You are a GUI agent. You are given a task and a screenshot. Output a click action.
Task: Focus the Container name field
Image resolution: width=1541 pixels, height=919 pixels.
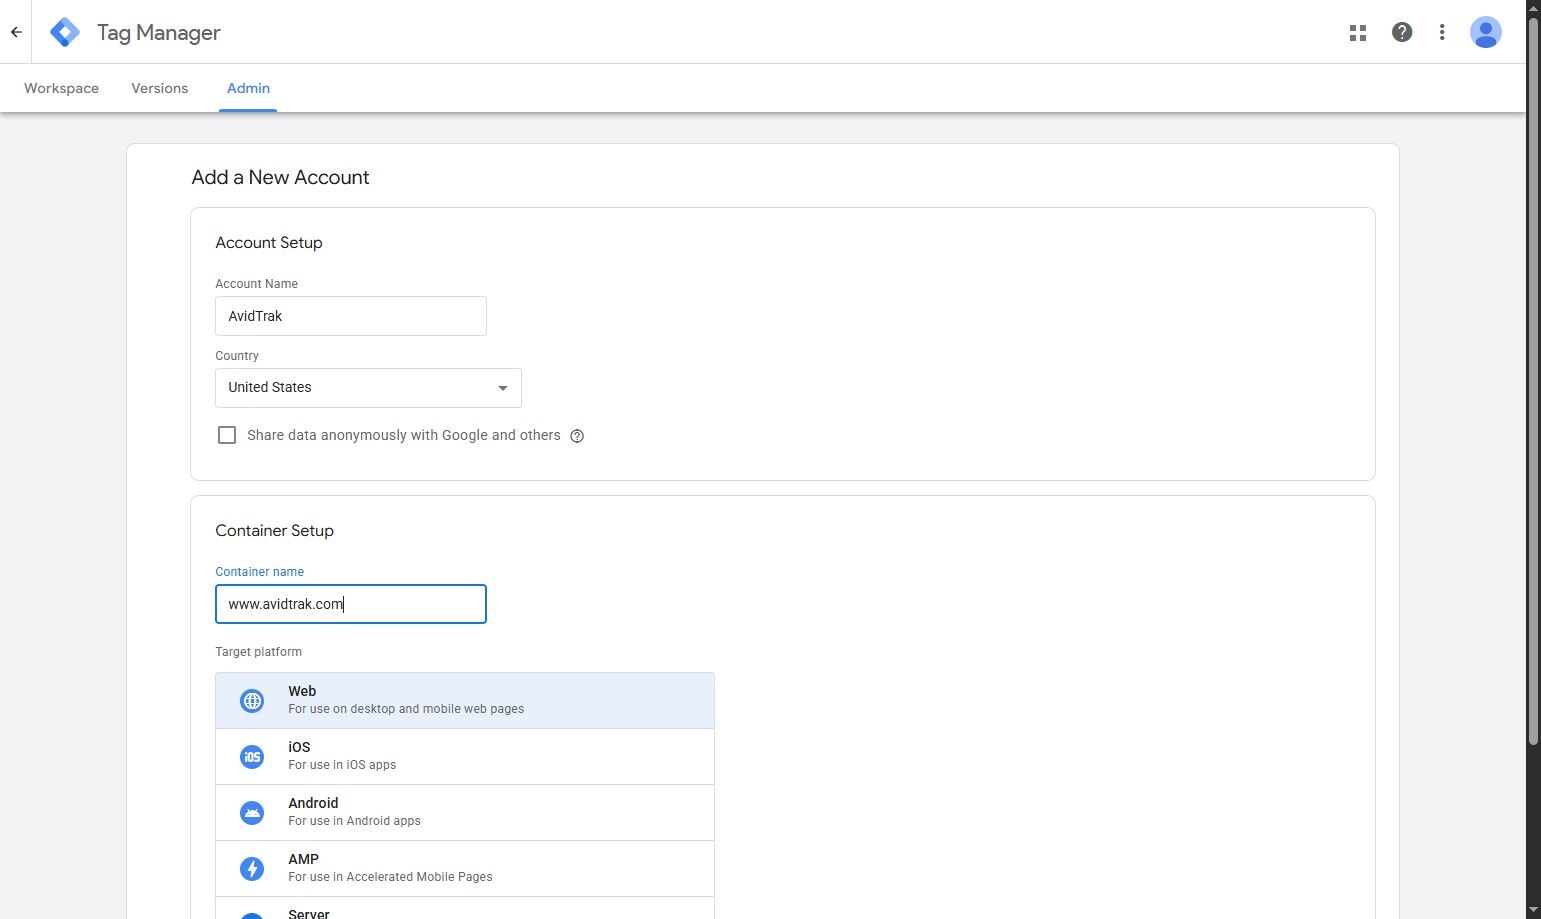tap(351, 604)
